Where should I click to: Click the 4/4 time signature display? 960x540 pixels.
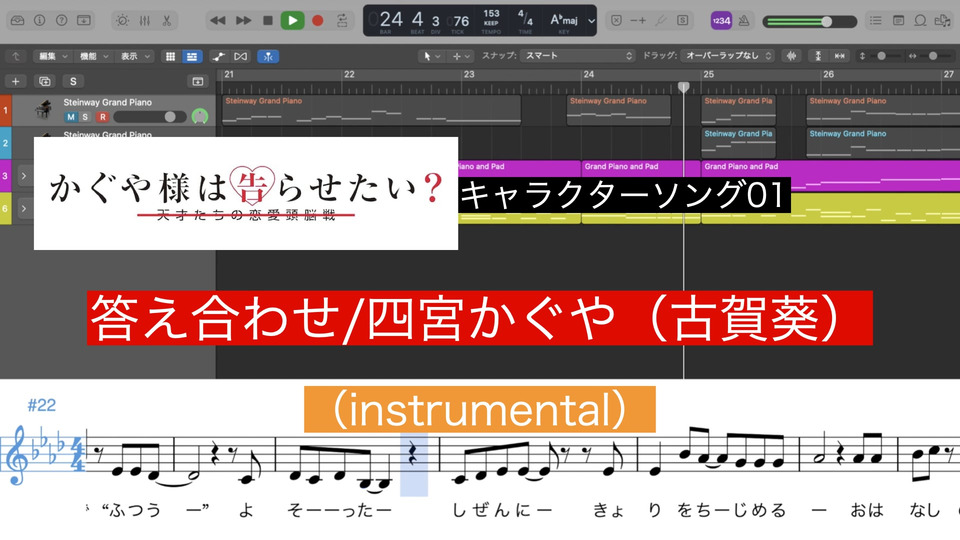525,17
